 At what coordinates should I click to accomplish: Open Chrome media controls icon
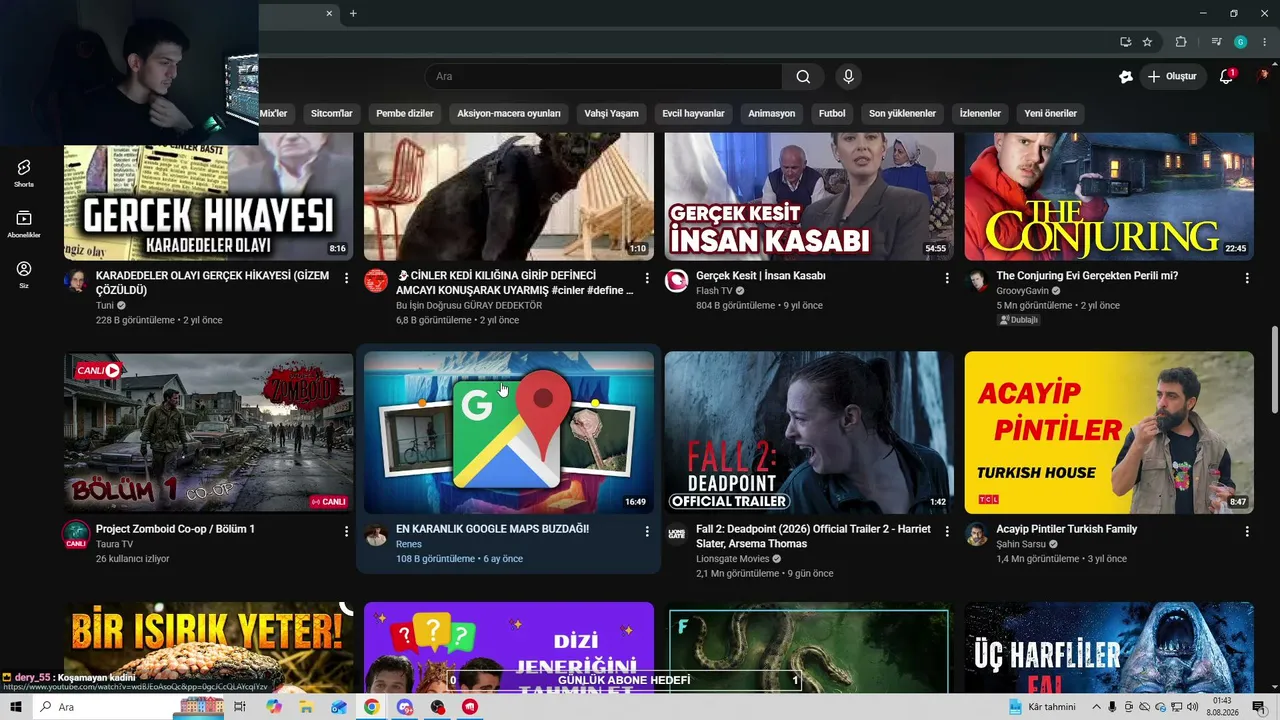[1216, 42]
